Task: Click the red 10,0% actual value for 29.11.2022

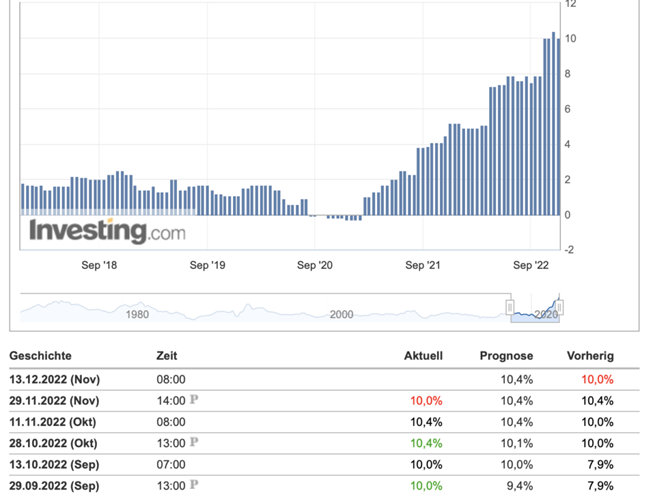Action: 426,400
